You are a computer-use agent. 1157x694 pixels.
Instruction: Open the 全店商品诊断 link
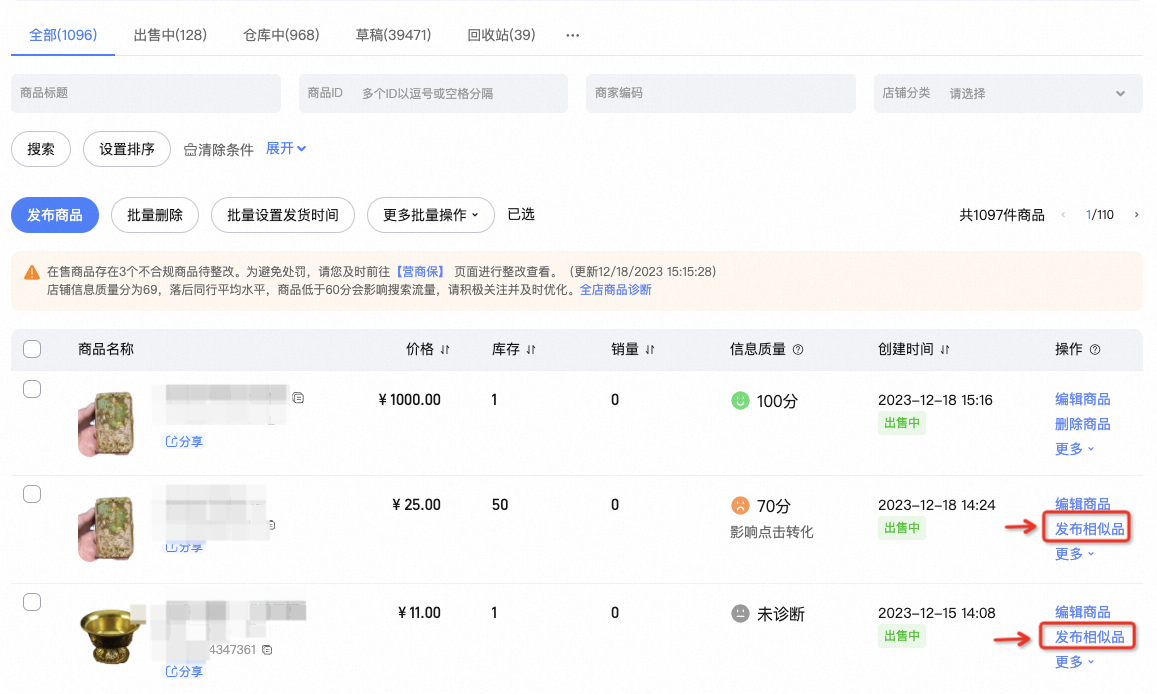pos(615,290)
